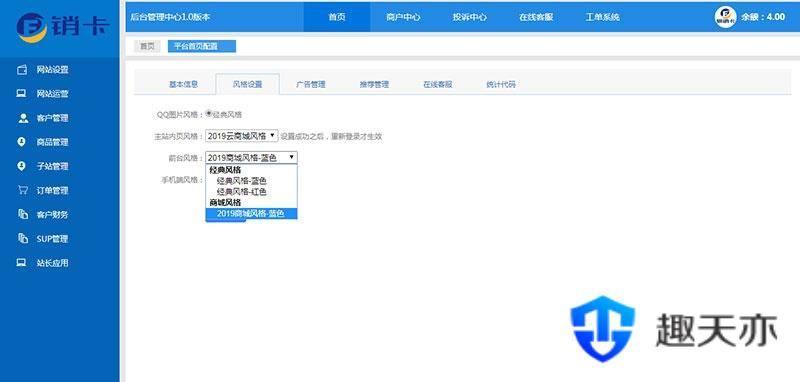Open 工单系统 in the top navigation
This screenshot has width=800, height=382.
click(x=602, y=17)
